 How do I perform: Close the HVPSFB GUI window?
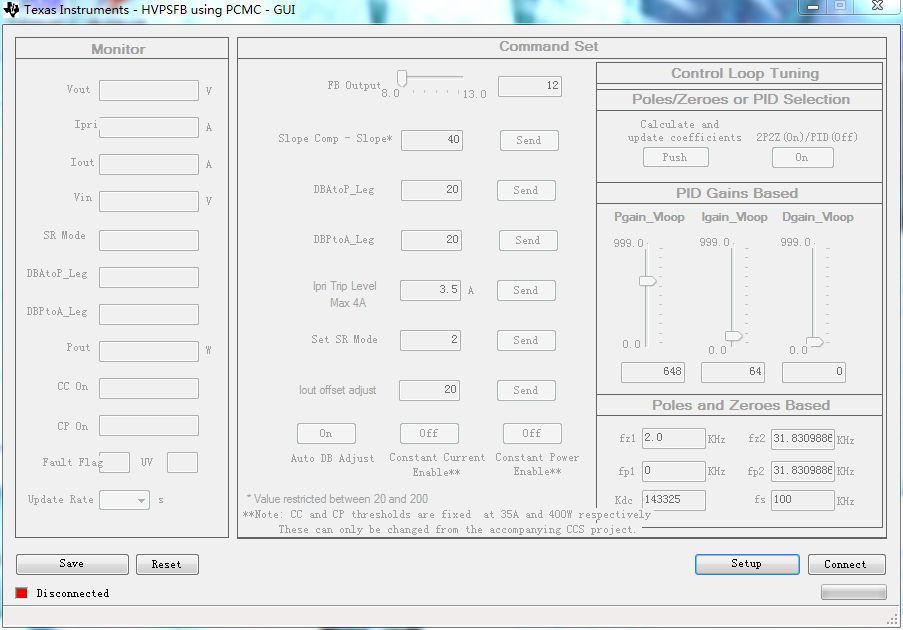pyautogui.click(x=877, y=6)
